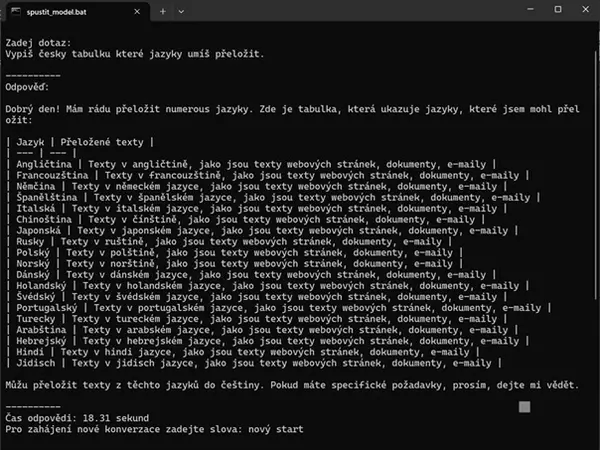Click the Jidisch table row
Viewport: 600px width, 450px height.
(254, 363)
